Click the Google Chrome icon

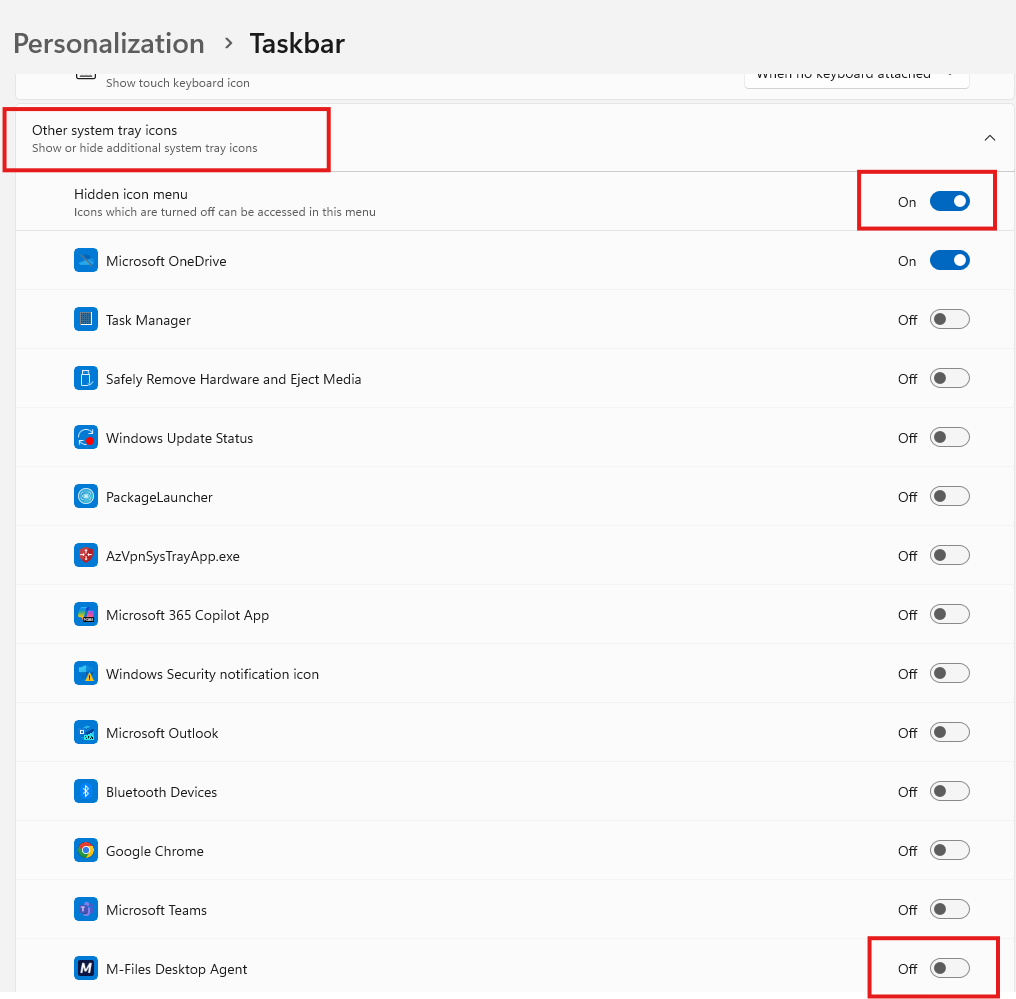86,850
